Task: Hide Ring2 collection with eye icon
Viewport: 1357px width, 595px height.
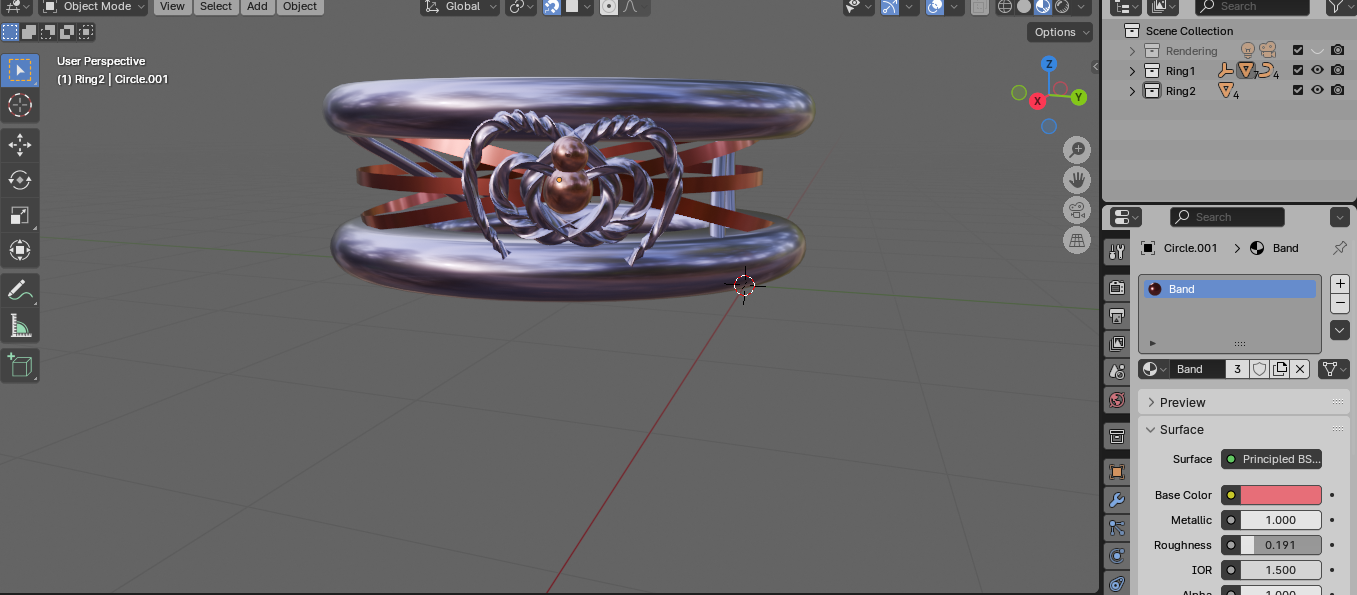Action: [x=1318, y=91]
